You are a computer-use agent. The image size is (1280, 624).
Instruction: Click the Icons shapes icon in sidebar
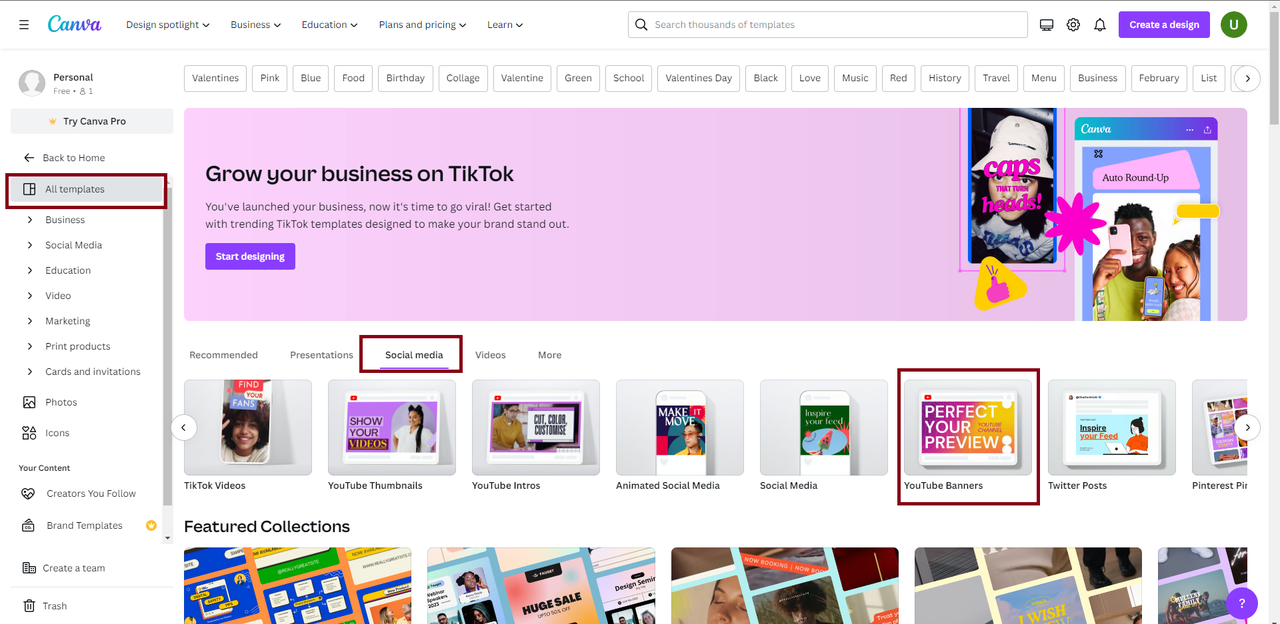tap(29, 433)
